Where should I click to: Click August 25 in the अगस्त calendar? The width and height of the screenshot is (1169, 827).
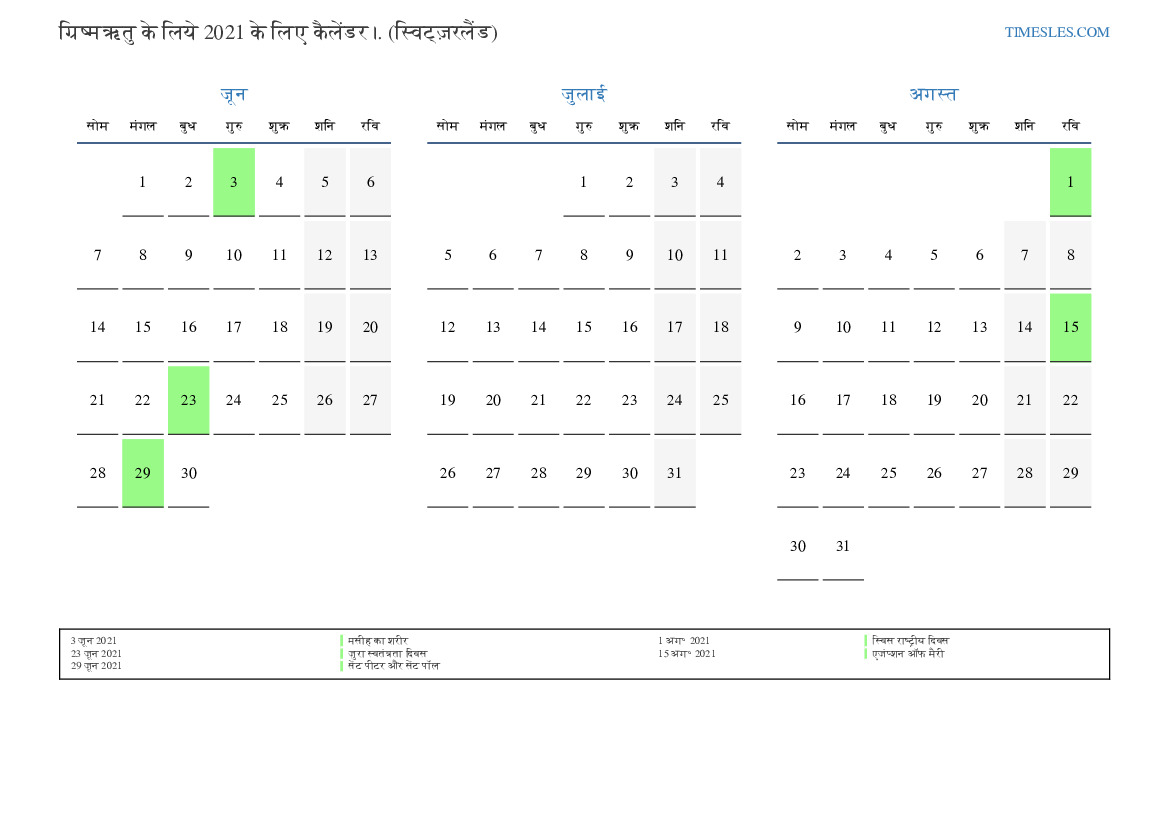(x=889, y=473)
